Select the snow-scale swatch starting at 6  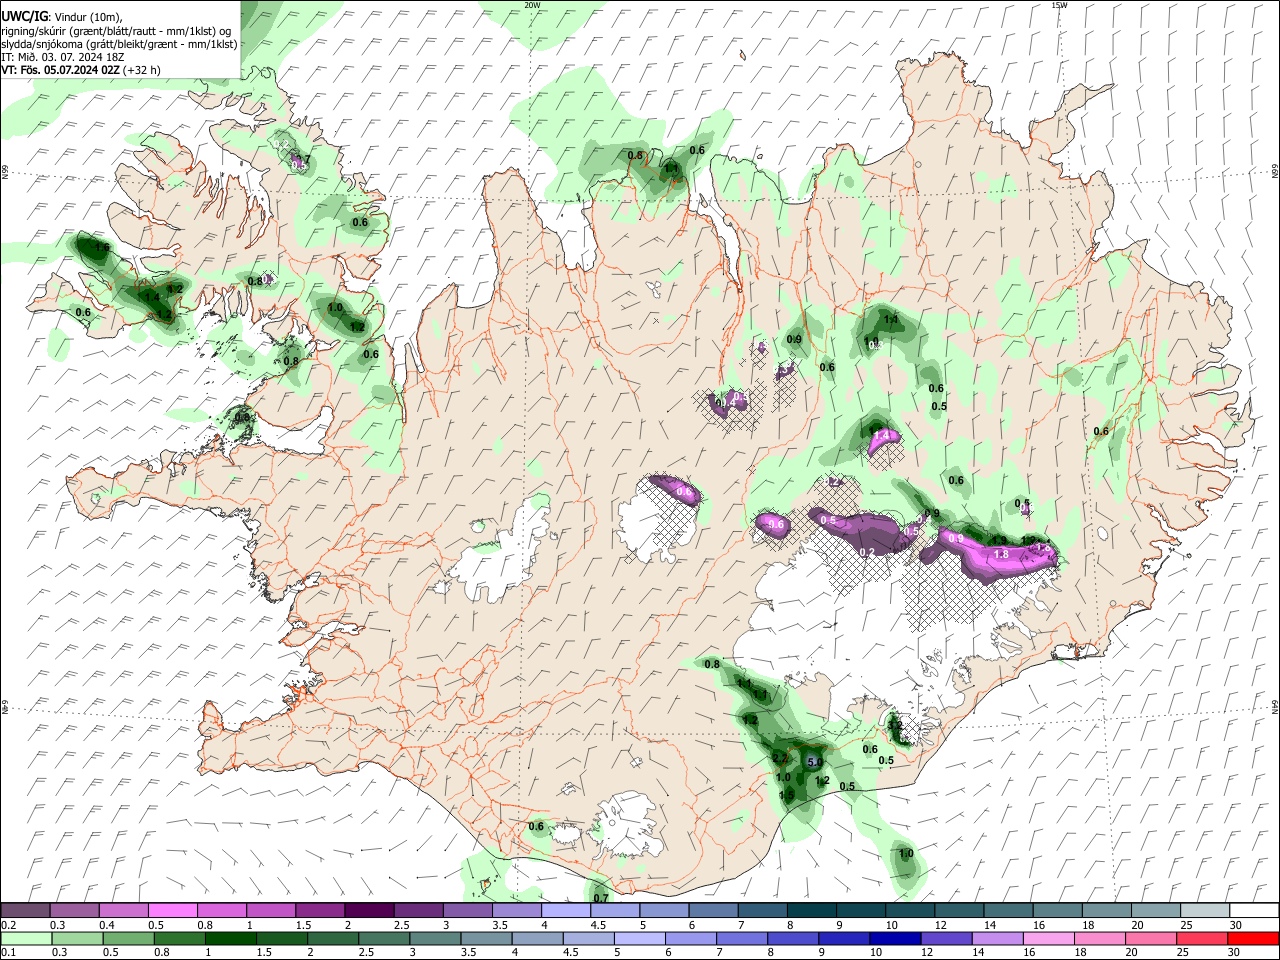[712, 911]
